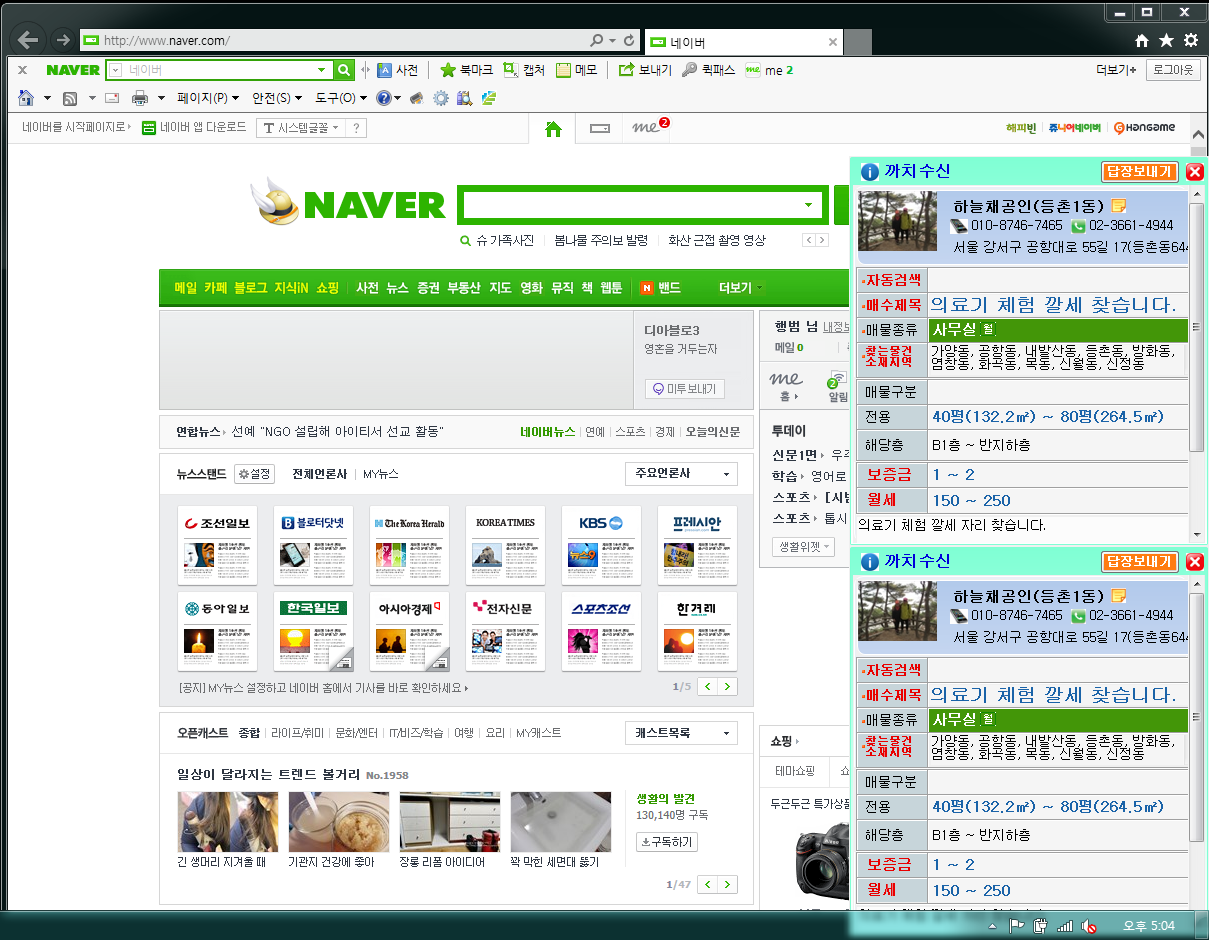Viewport: 1209px width, 940px height.
Task: Open the KBS news stand thumbnail
Action: 601,546
